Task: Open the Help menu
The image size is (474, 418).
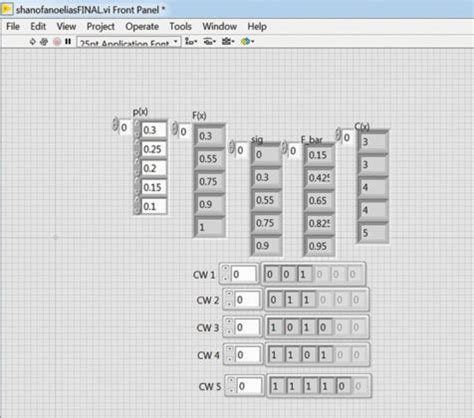Action: 257,26
